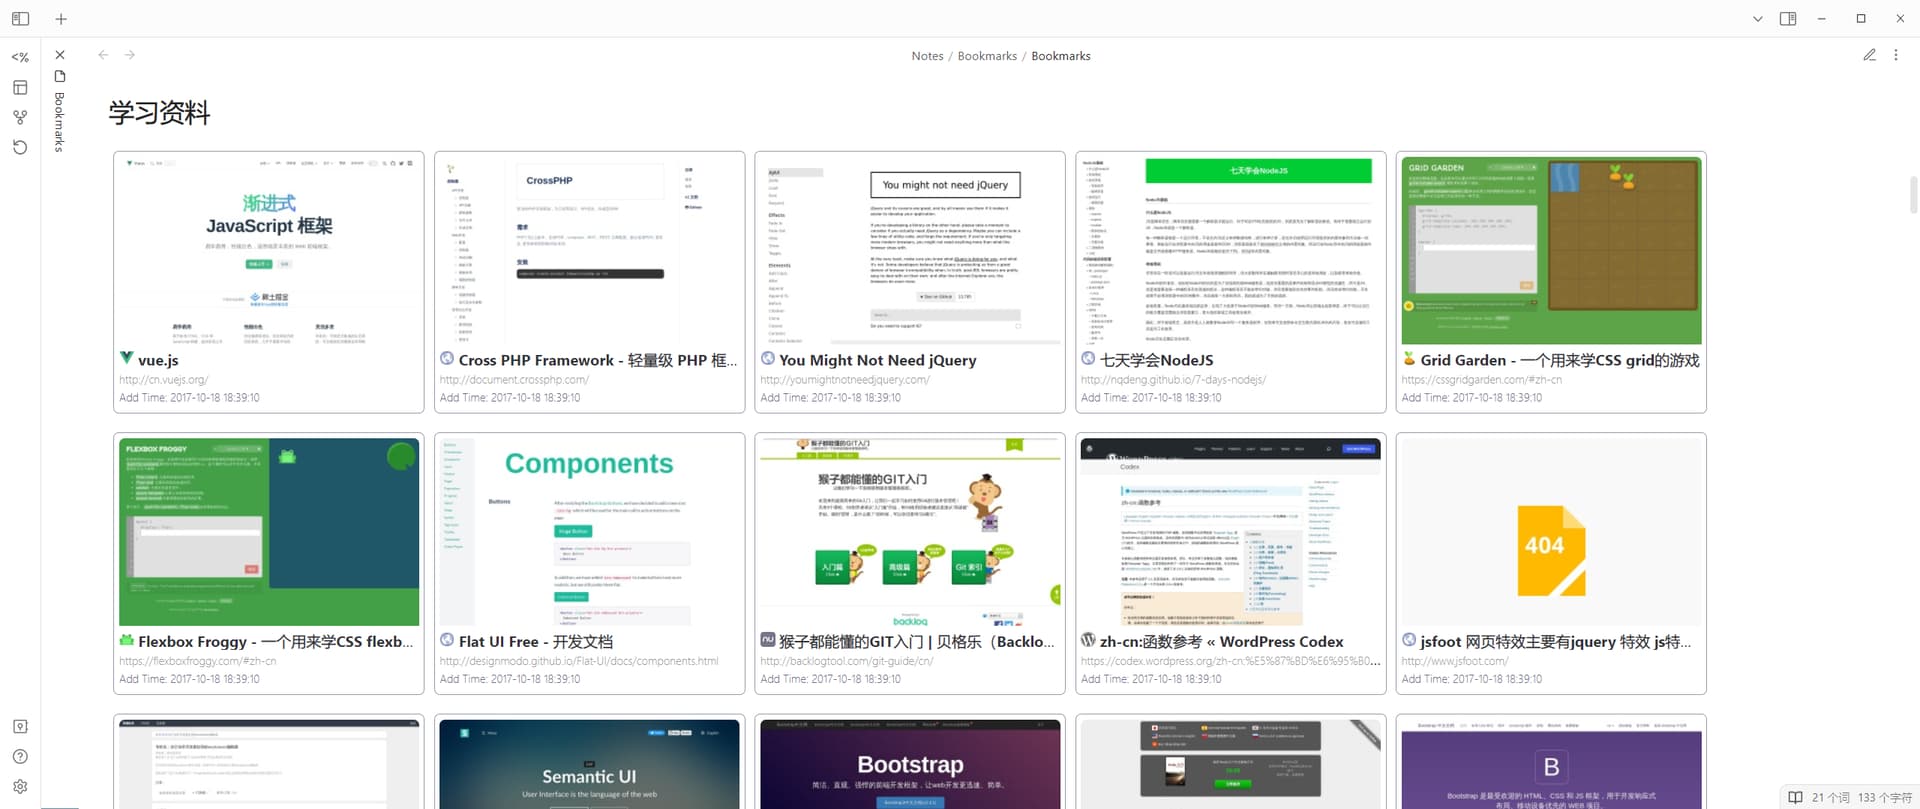Open the help icon in left ribbon
The width and height of the screenshot is (1920, 809).
point(20,757)
